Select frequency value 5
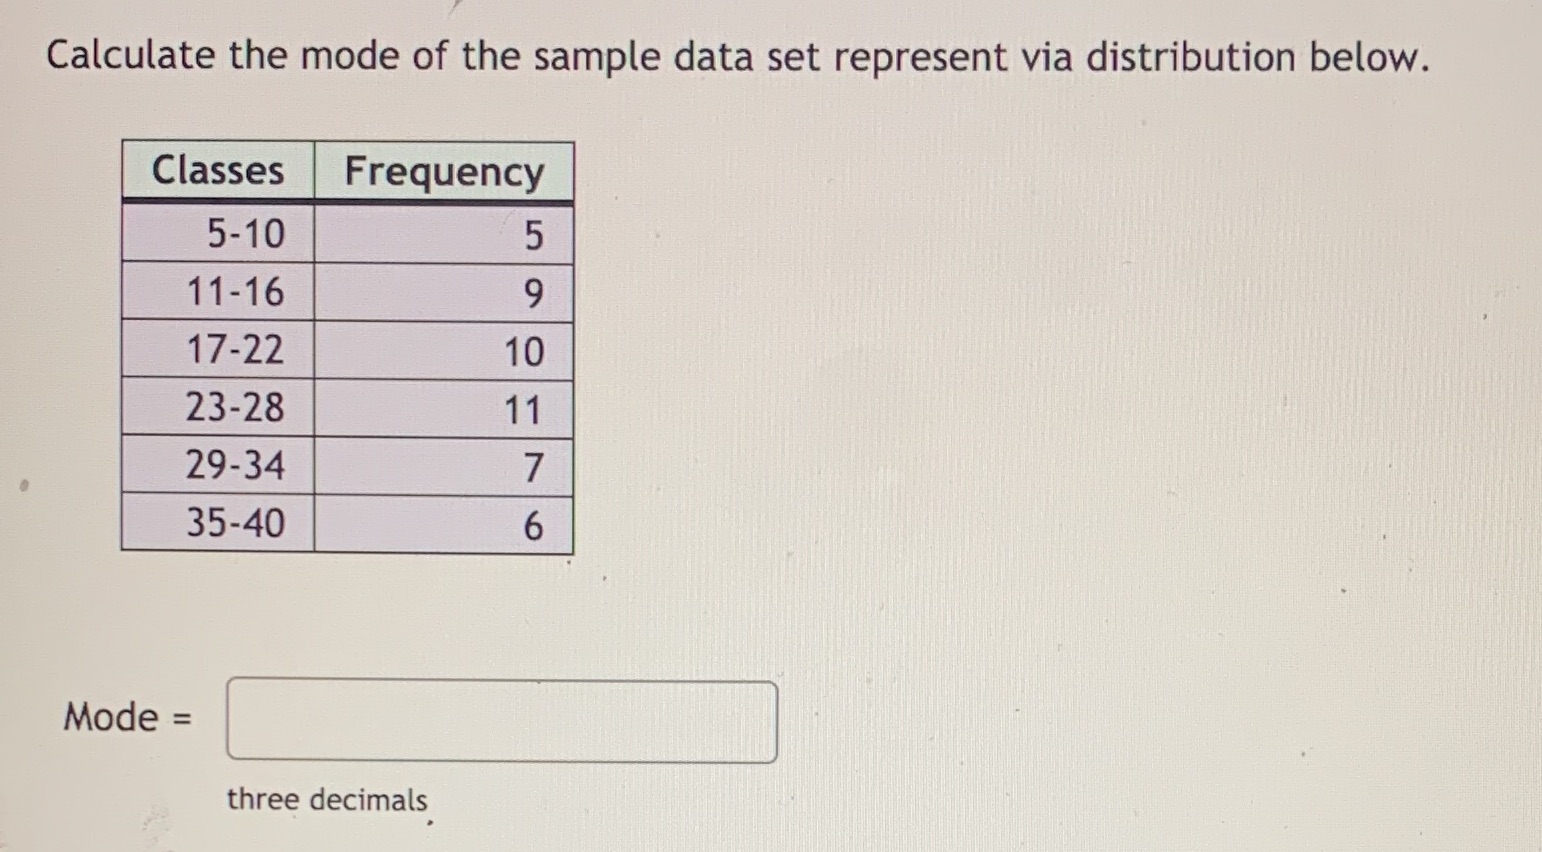Image resolution: width=1542 pixels, height=852 pixels. pyautogui.click(x=532, y=234)
